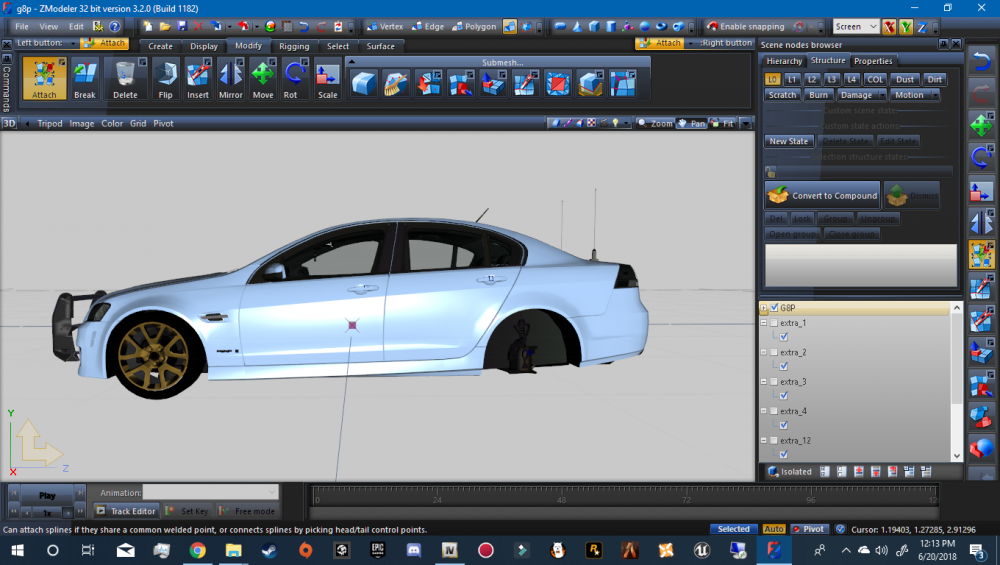Activate the Mirror tool
1000x565 pixels.
[230, 79]
